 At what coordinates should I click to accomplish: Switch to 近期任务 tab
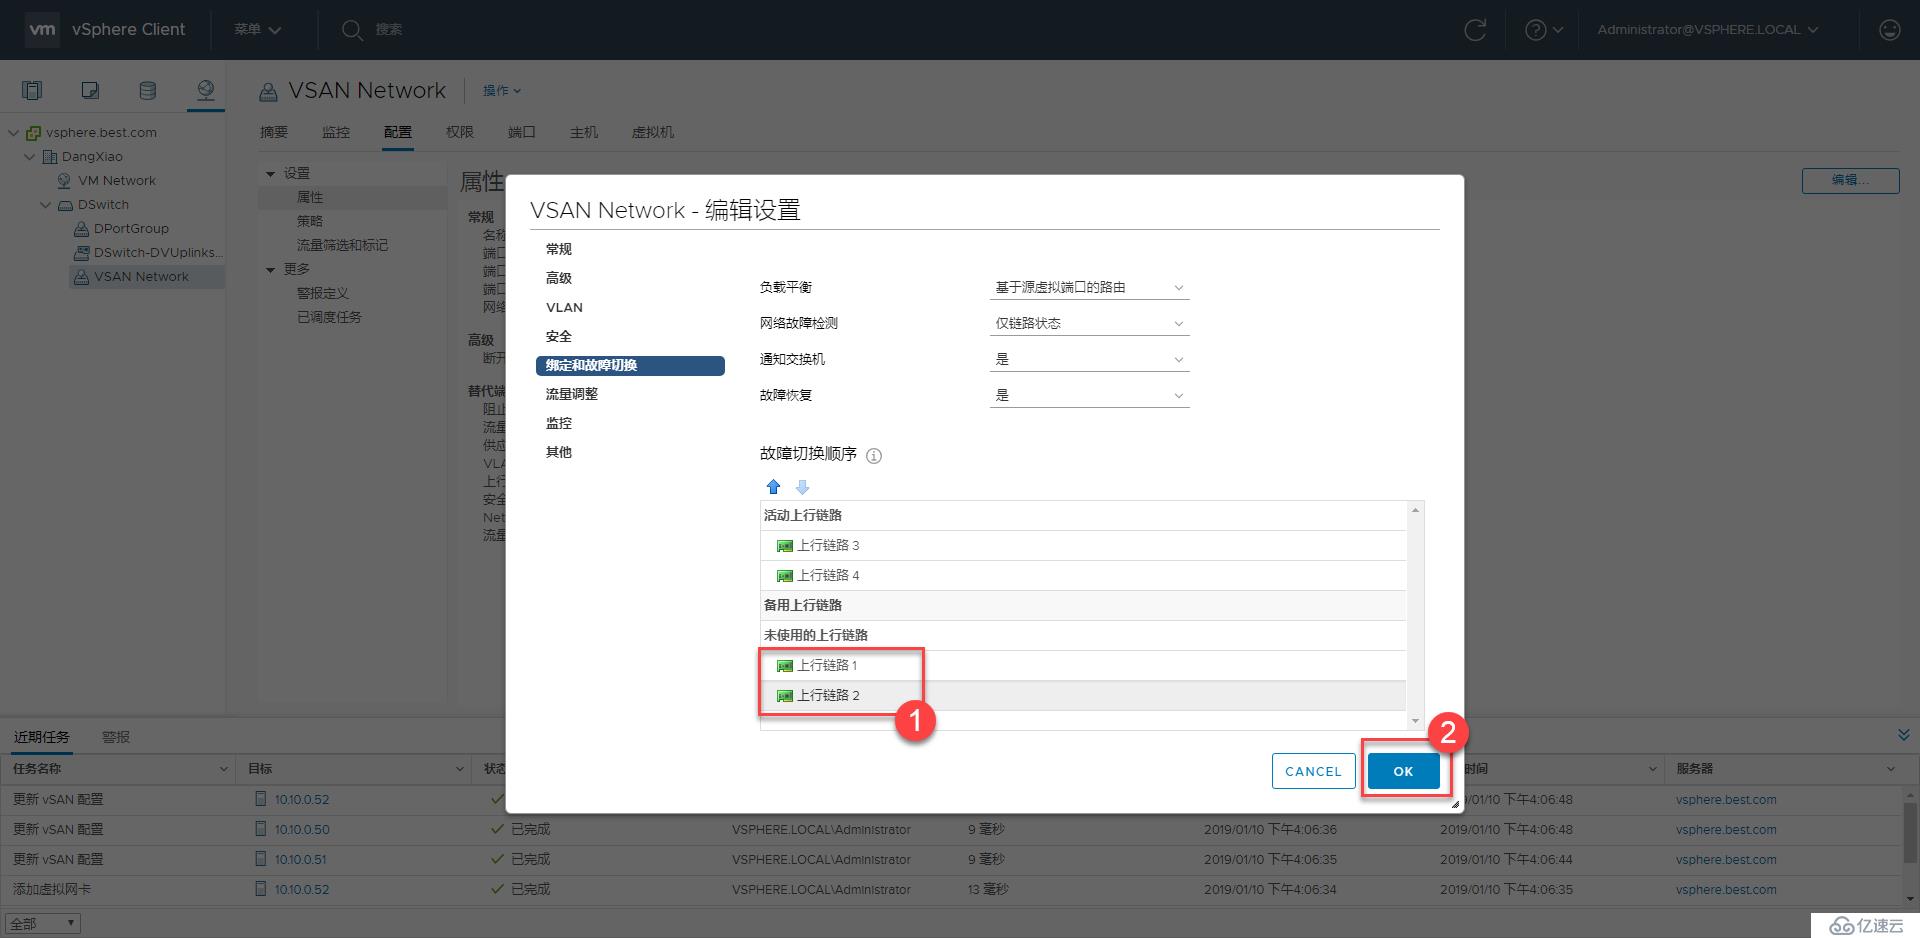click(42, 737)
